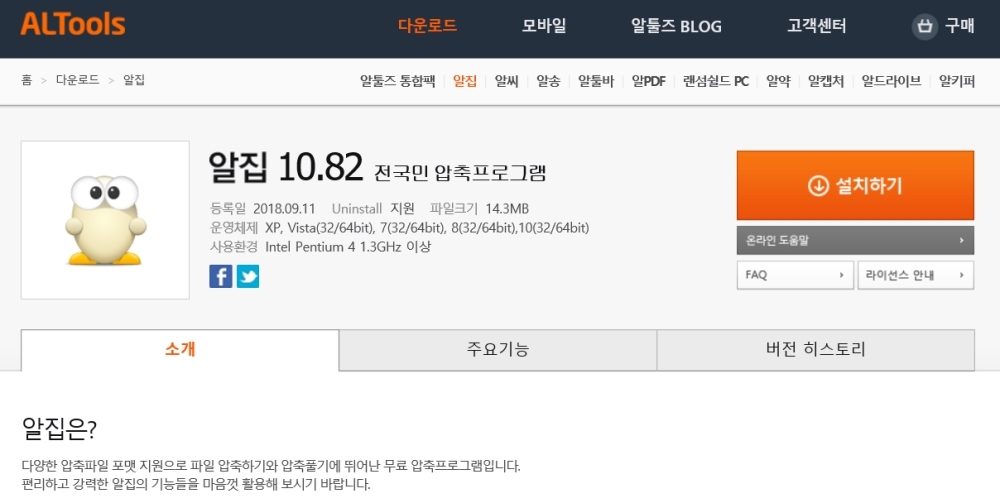Click the 알집 10.82 title text
Viewport: 1000px width, 503px height.
(286, 167)
